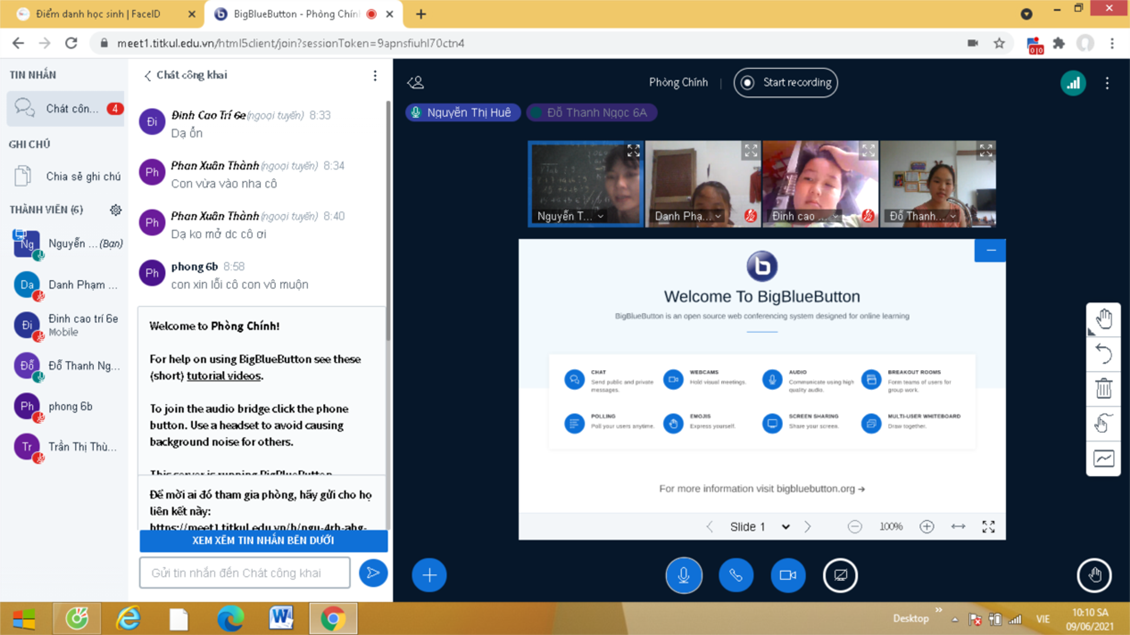Image resolution: width=1130 pixels, height=635 pixels.
Task: Leave audio with the phone button
Action: [736, 575]
